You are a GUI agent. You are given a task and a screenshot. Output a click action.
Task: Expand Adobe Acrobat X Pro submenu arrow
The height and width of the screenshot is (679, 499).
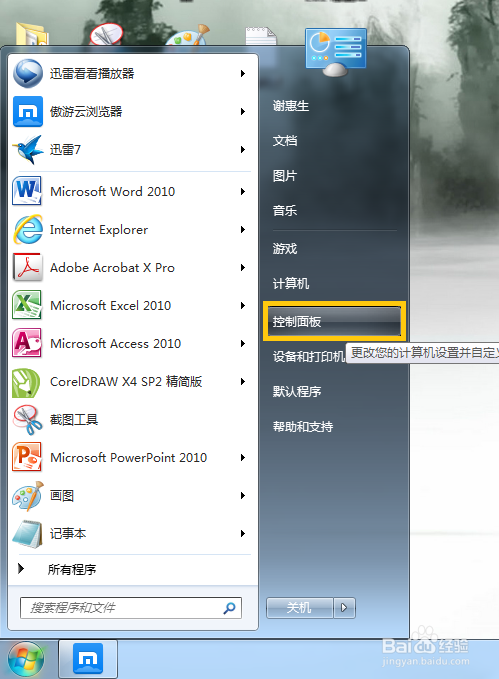click(x=243, y=268)
